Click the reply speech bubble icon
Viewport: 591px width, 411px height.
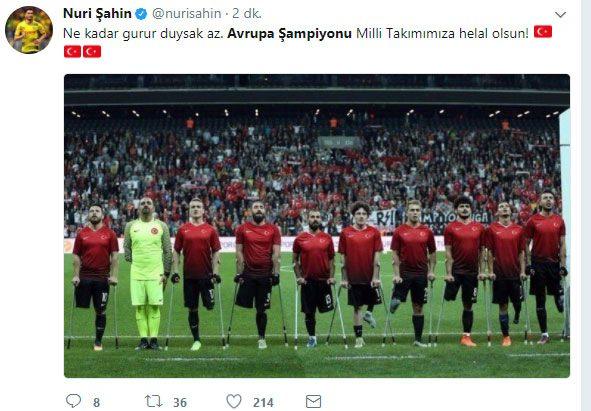[73, 401]
